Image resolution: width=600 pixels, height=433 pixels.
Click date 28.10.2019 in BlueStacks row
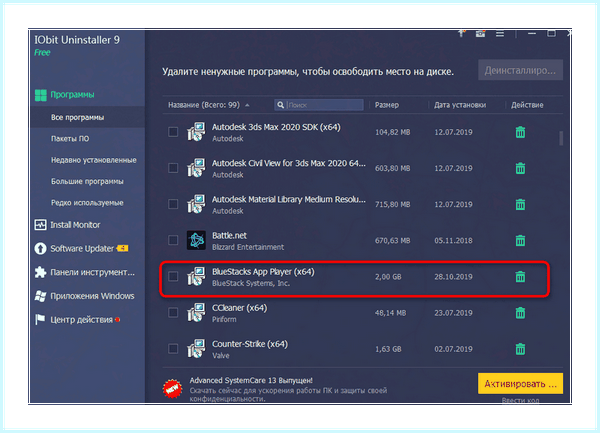453,277
